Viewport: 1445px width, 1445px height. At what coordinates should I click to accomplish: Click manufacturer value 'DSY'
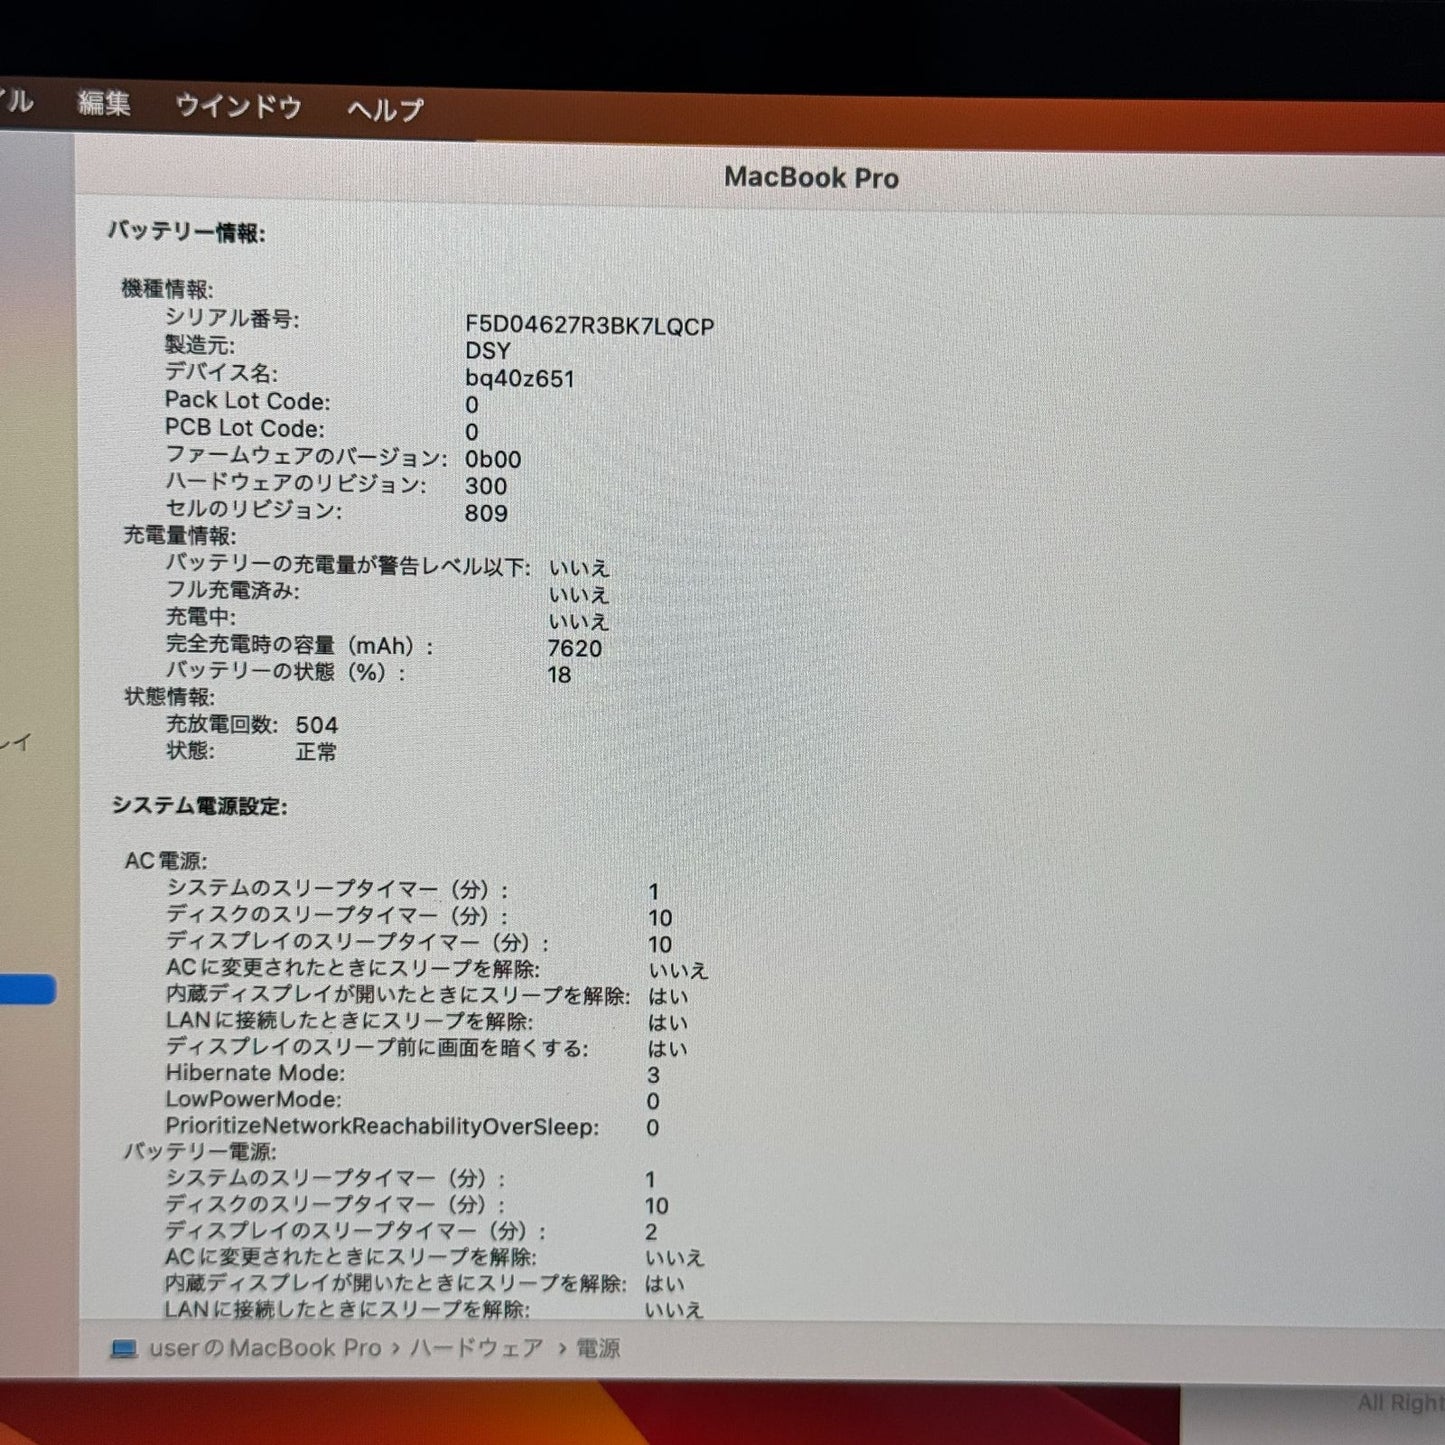(x=488, y=351)
